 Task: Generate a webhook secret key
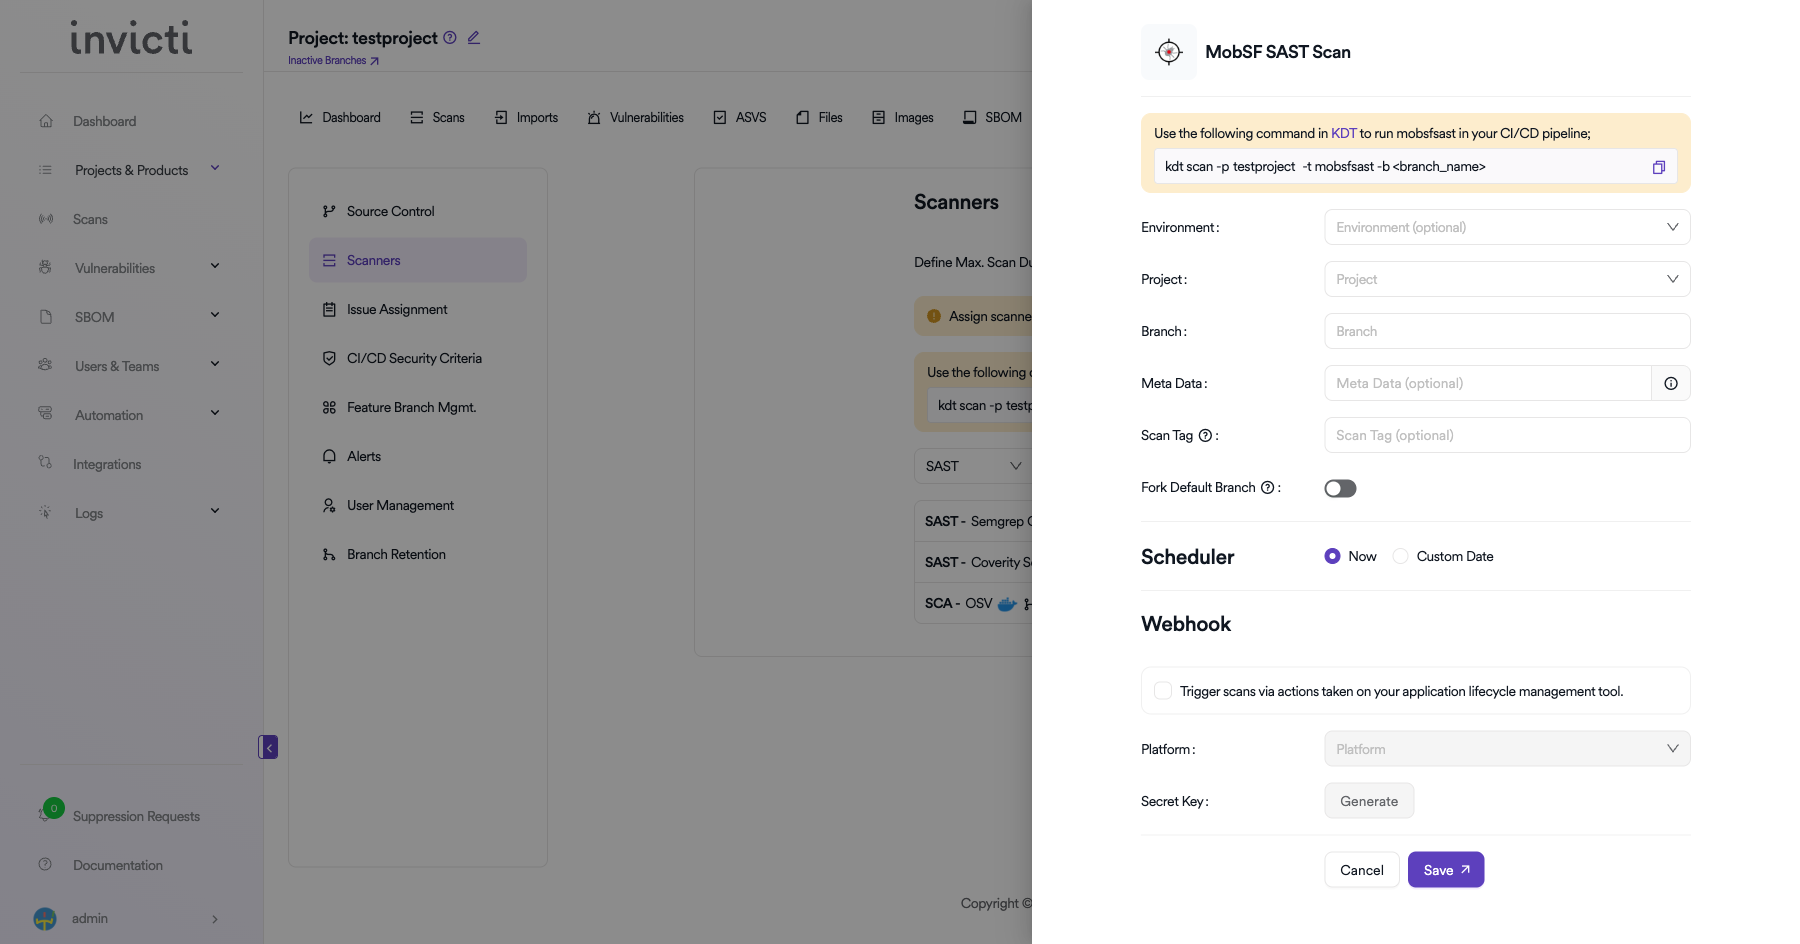point(1368,801)
